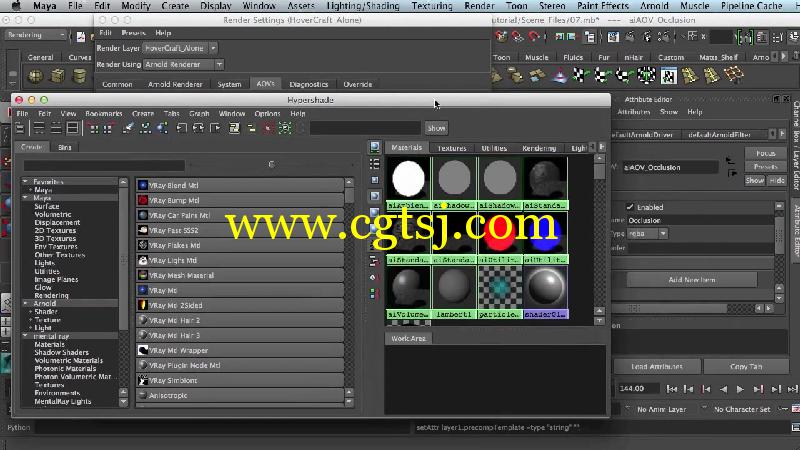Show bottom tabs only in Hypershade
Image resolution: width=800 pixels, height=450 pixels.
[x=56, y=128]
